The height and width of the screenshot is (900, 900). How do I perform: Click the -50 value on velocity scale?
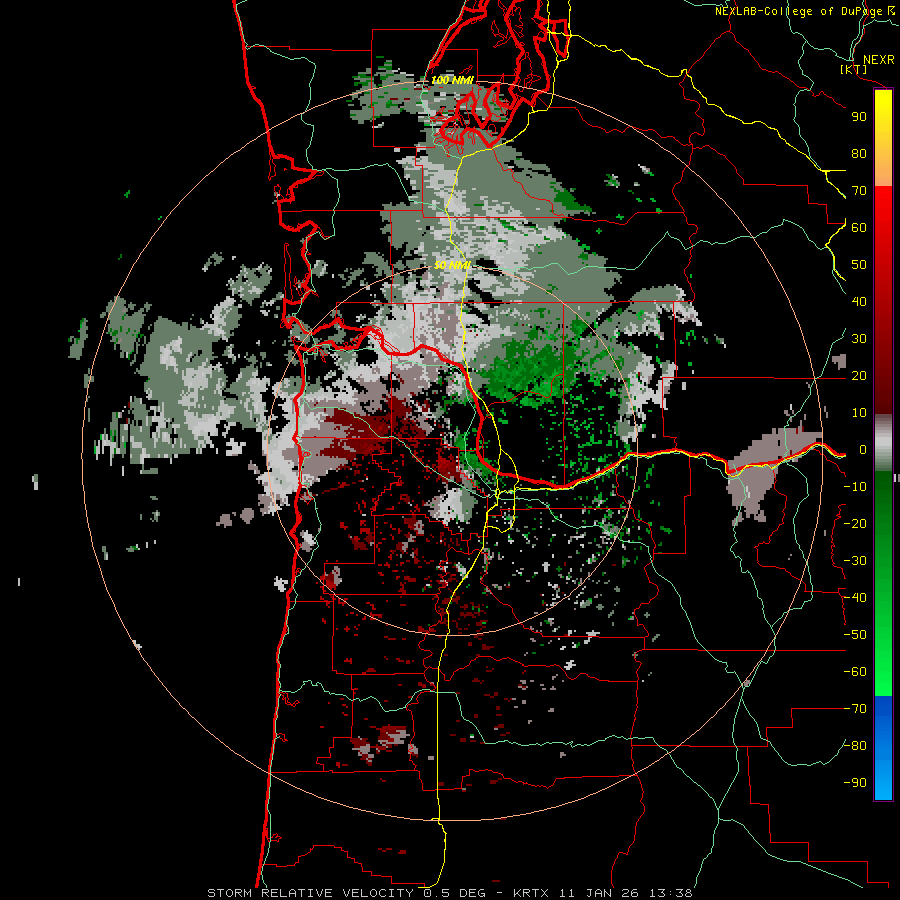pos(856,635)
